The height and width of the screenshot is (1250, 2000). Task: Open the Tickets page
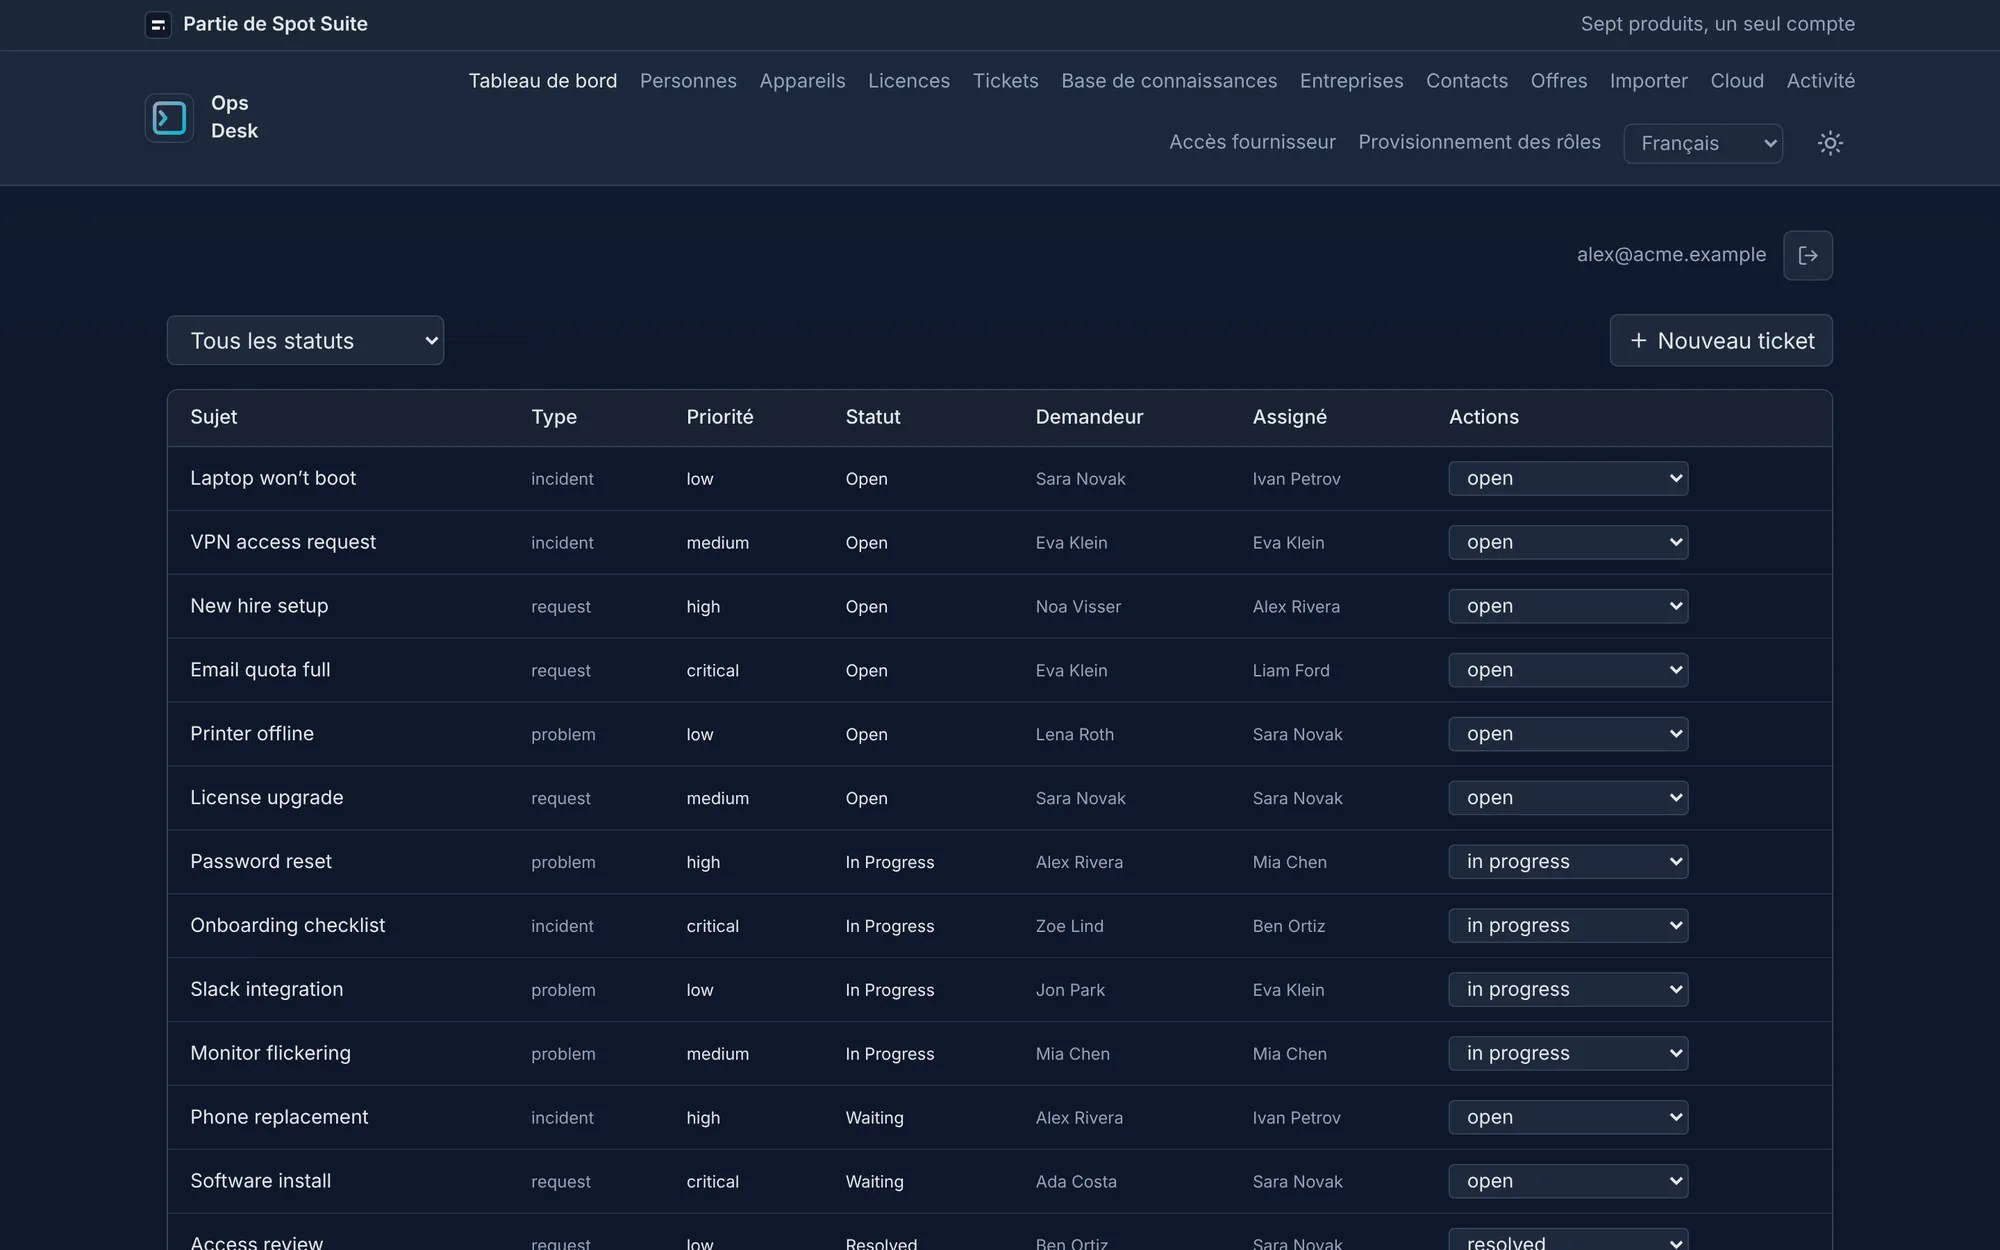point(1005,81)
